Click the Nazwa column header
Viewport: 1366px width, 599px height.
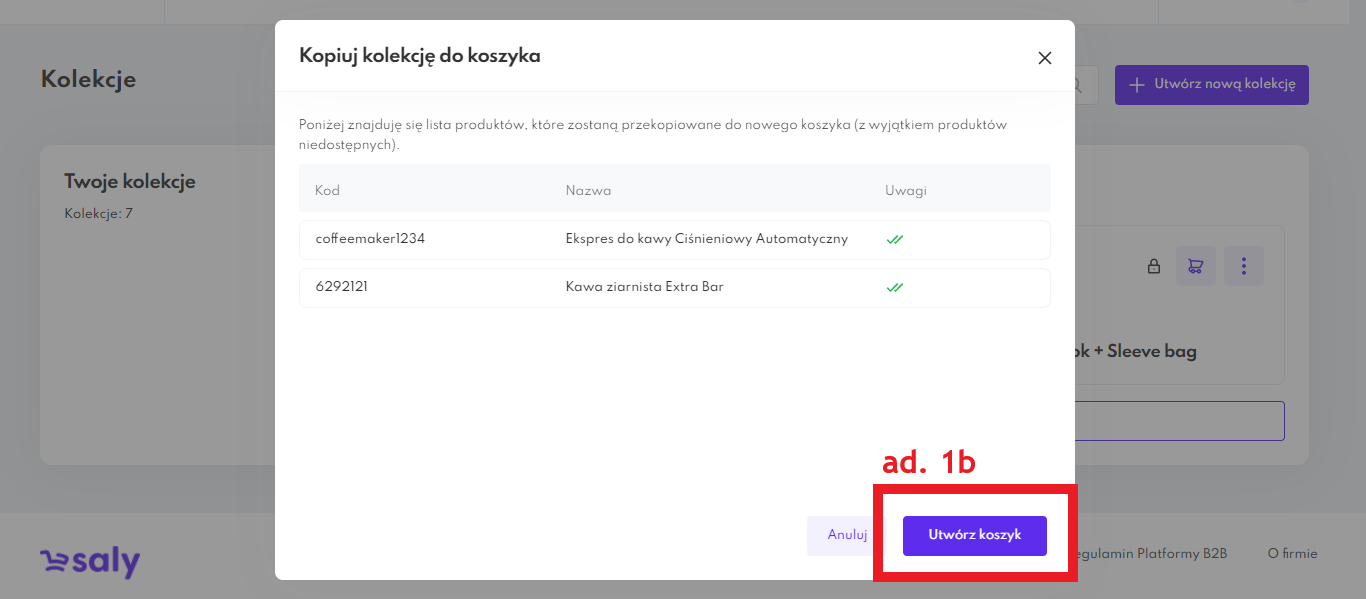click(588, 191)
